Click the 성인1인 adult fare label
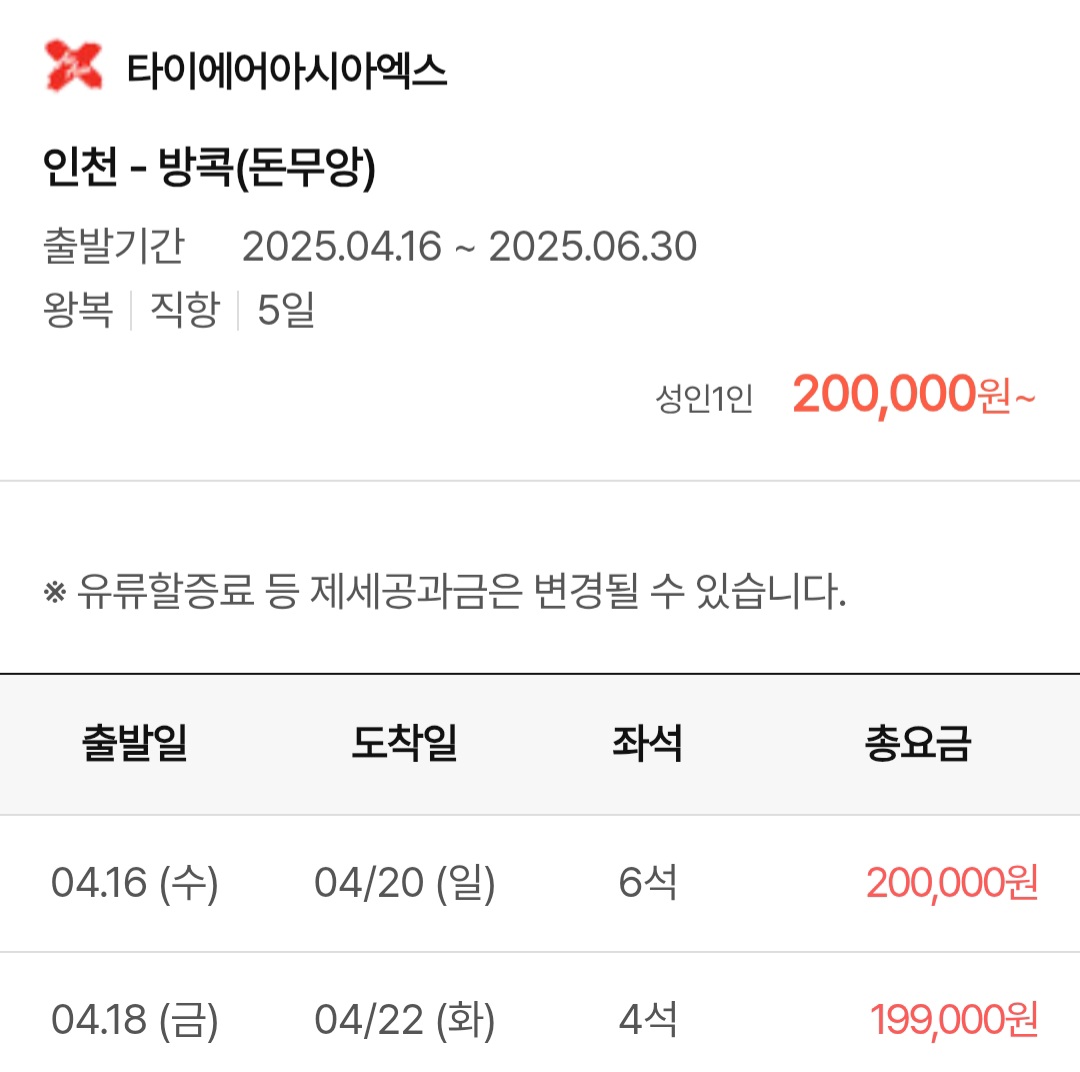Image resolution: width=1080 pixels, height=1072 pixels. pyautogui.click(x=704, y=398)
